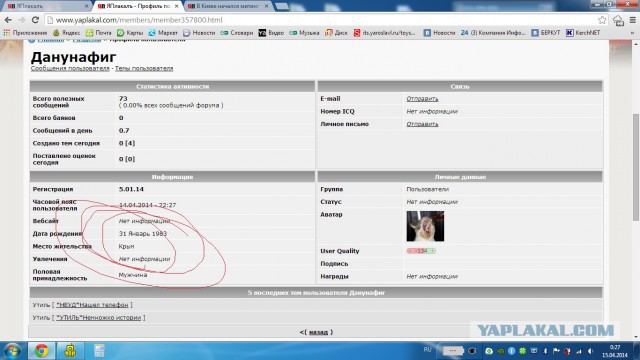Open the Маркет bookmark
Viewport: 640px width, 360px height.
click(x=163, y=33)
